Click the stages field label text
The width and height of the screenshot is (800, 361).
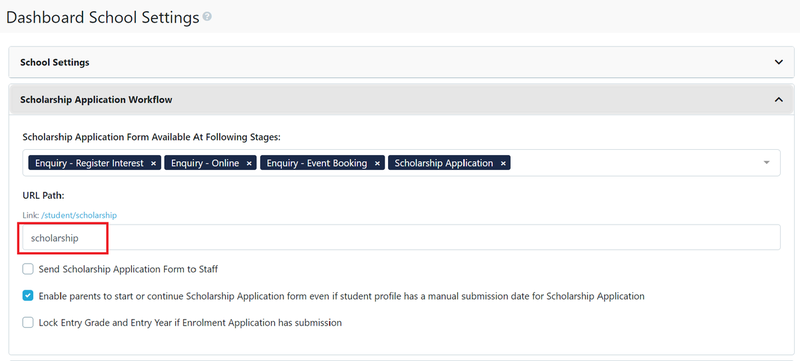pos(152,137)
